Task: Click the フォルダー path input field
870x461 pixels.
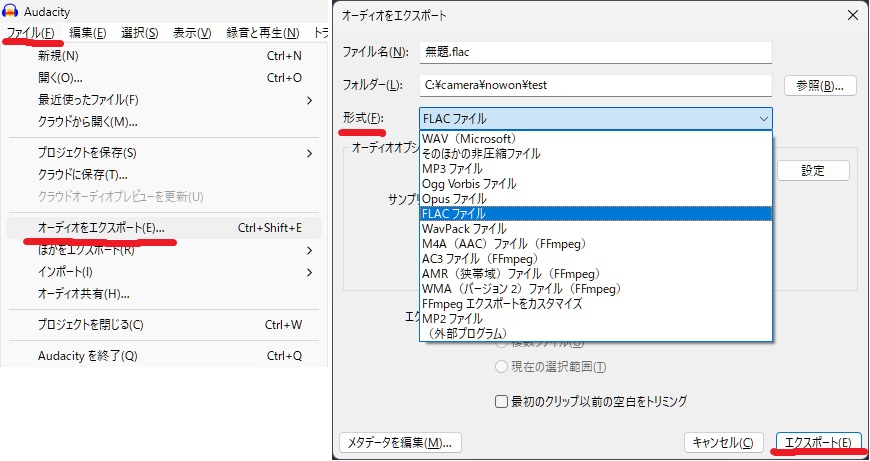Action: [x=595, y=85]
